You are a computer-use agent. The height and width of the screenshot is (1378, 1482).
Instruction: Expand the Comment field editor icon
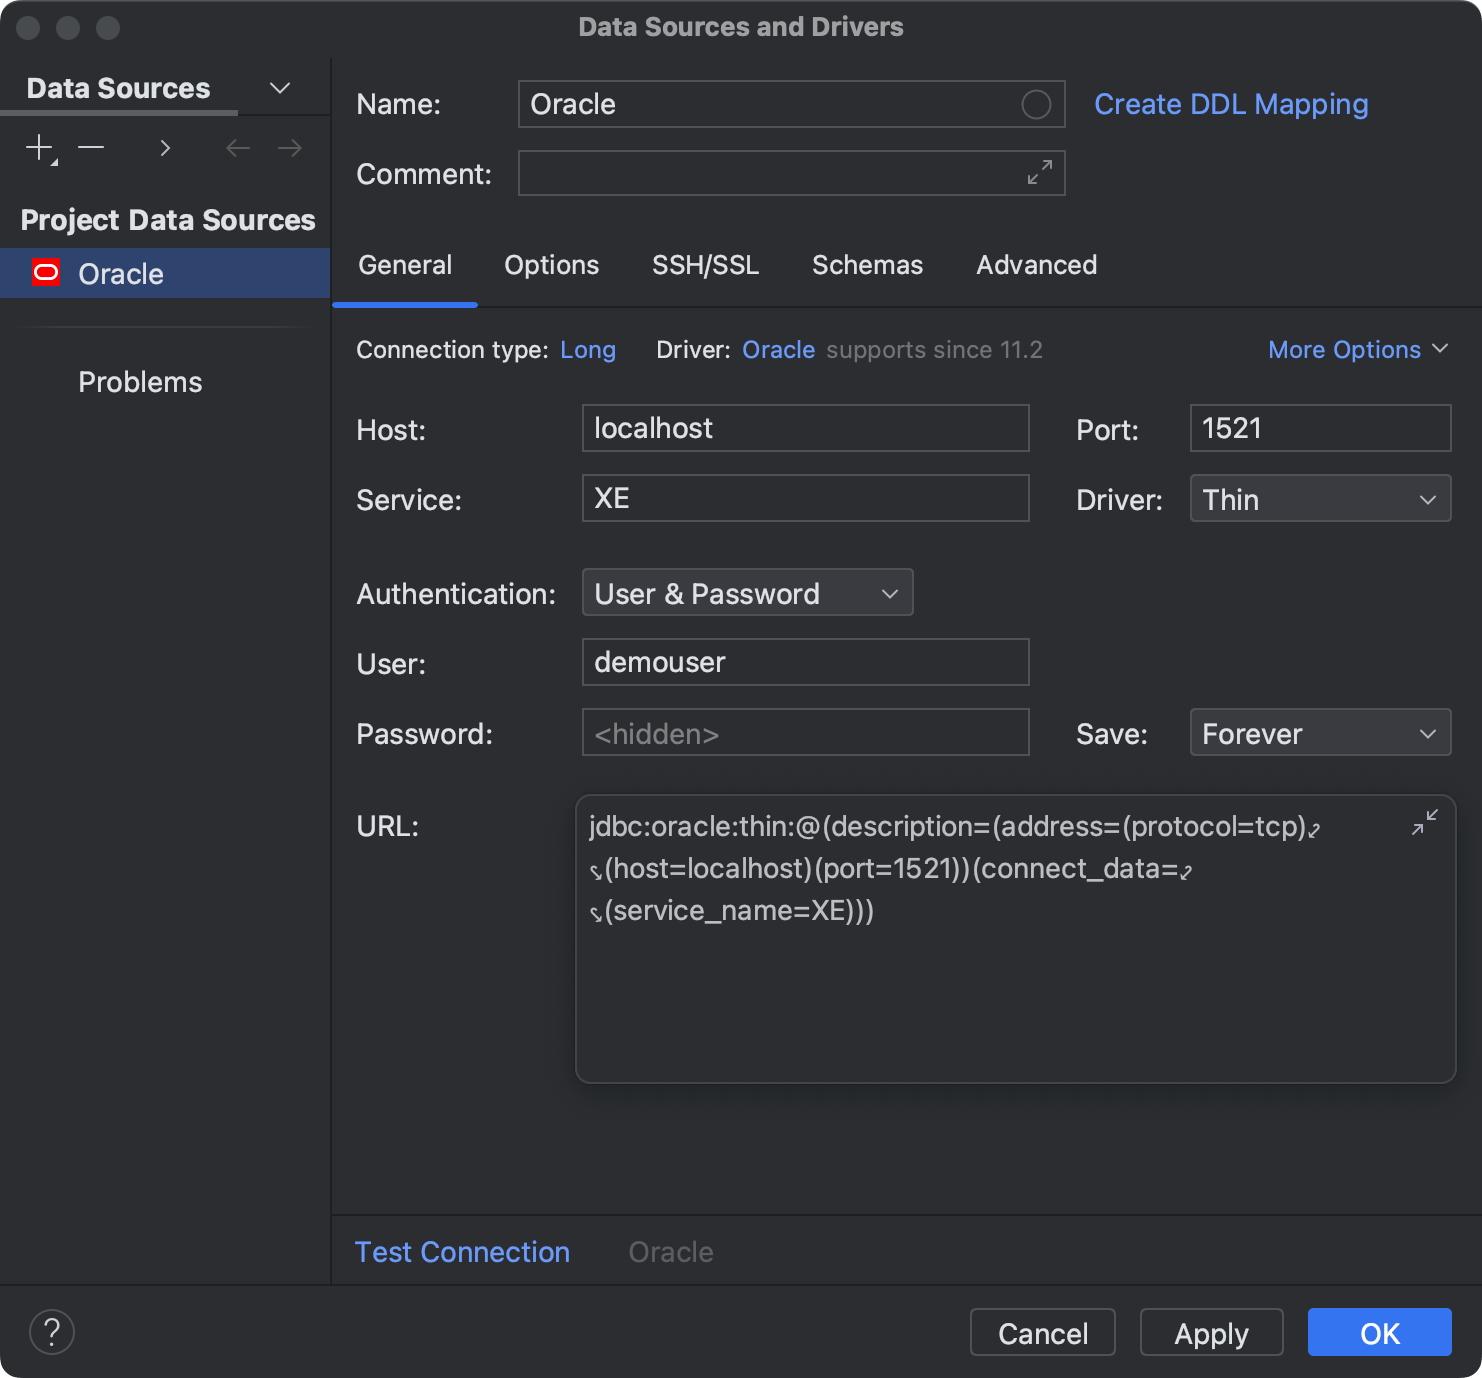pos(1040,172)
